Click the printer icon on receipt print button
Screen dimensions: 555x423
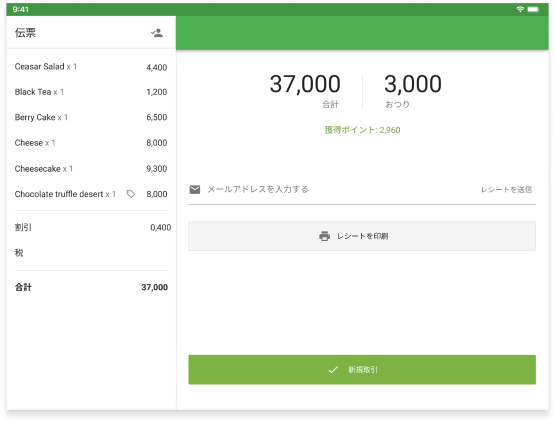click(x=324, y=236)
